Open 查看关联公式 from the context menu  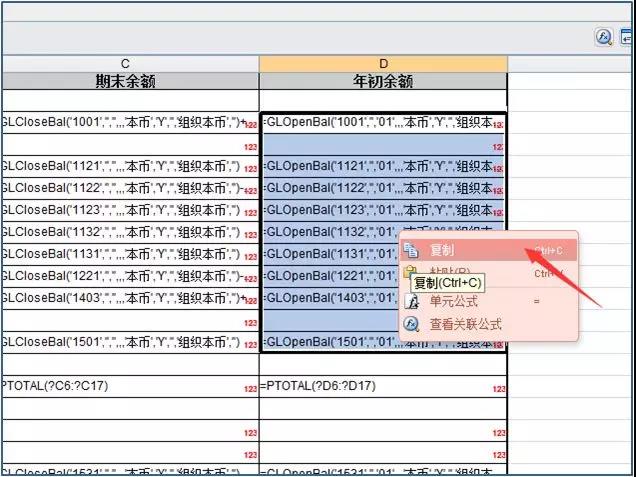tap(488, 324)
